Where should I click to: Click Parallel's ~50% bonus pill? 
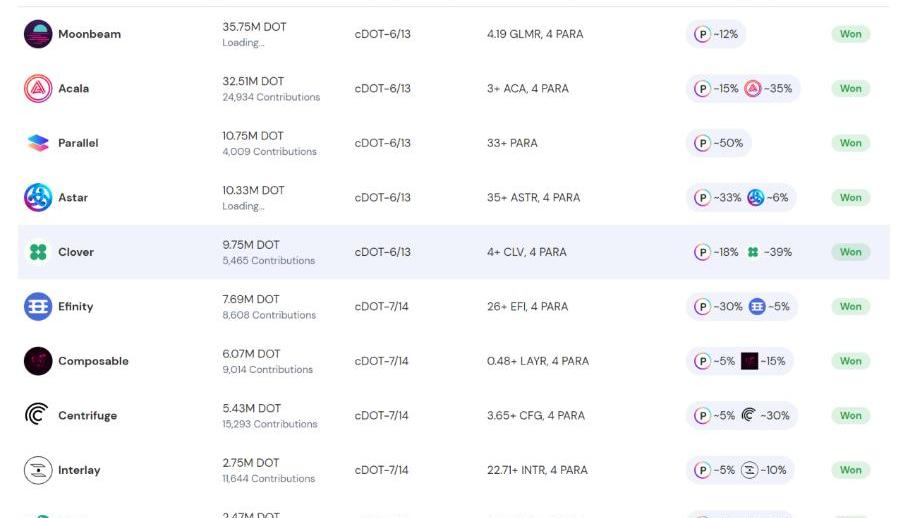(x=719, y=143)
